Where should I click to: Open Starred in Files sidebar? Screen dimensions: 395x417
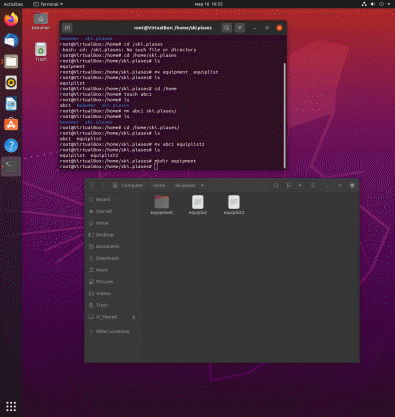point(113,211)
